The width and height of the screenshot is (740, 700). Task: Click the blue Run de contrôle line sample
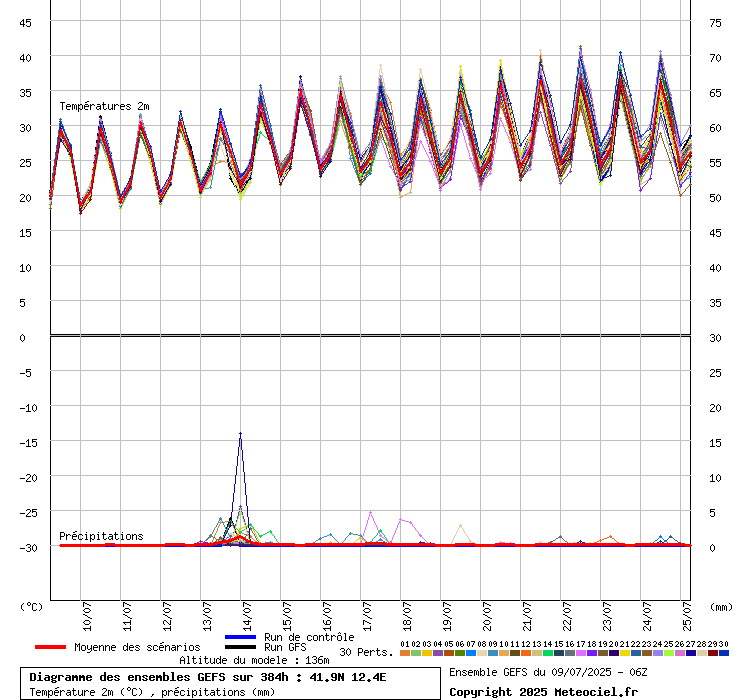click(240, 637)
